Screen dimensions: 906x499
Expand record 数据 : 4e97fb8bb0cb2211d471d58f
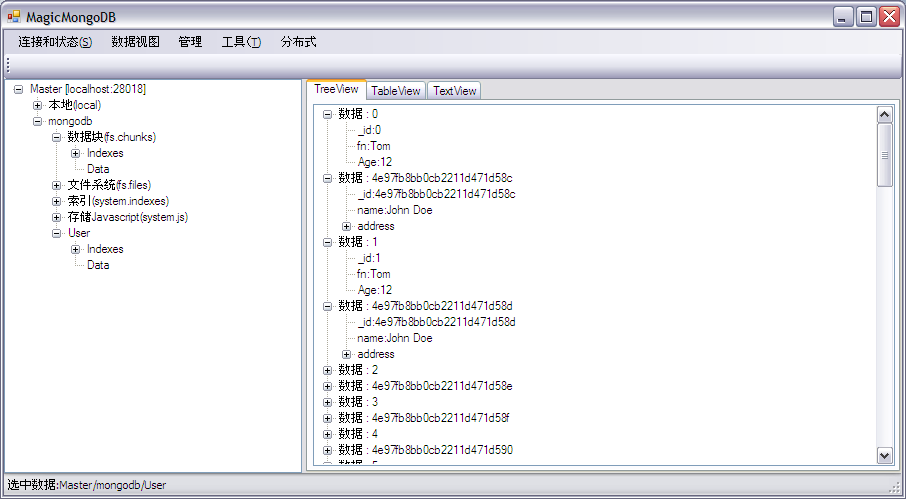(x=328, y=418)
